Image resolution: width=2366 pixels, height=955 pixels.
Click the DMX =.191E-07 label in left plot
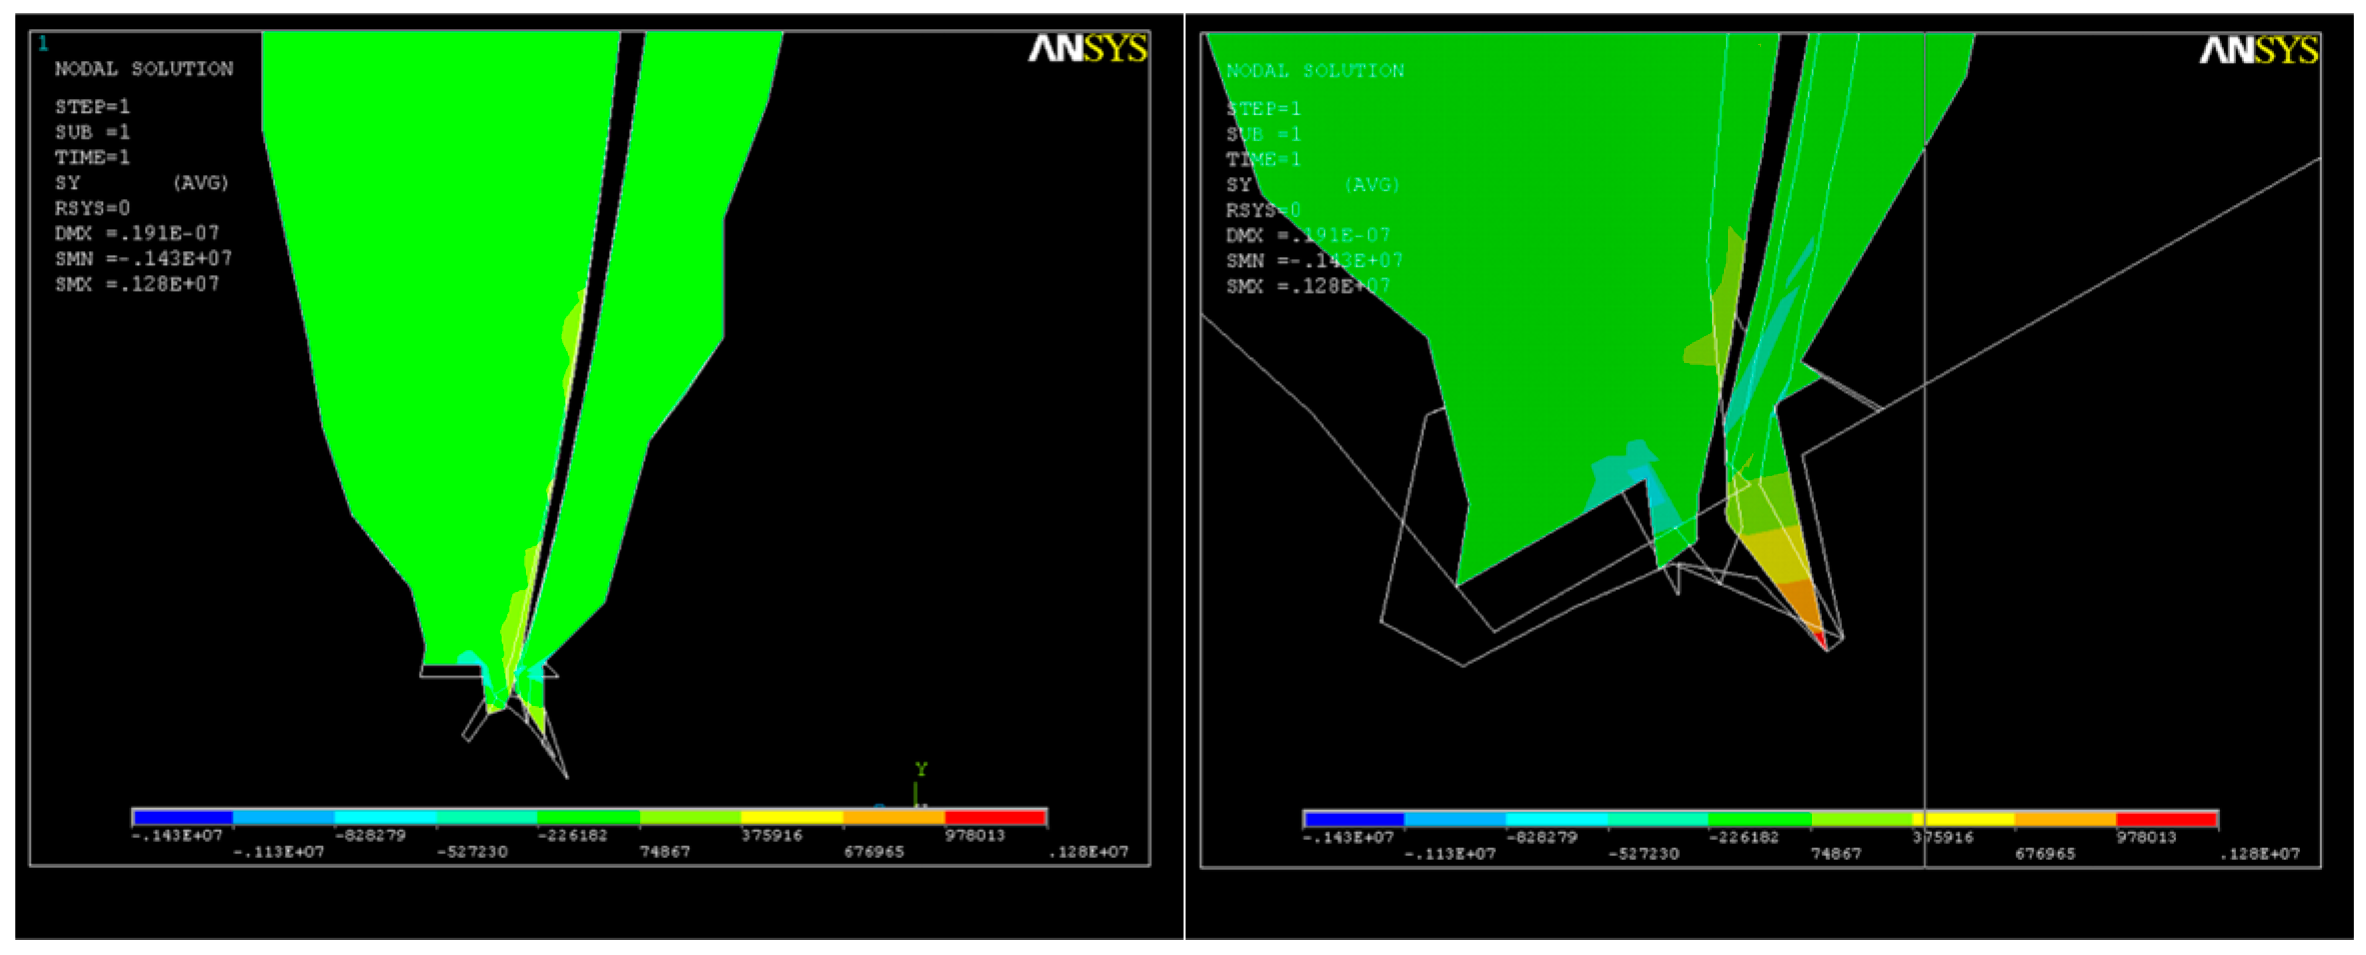click(x=137, y=233)
